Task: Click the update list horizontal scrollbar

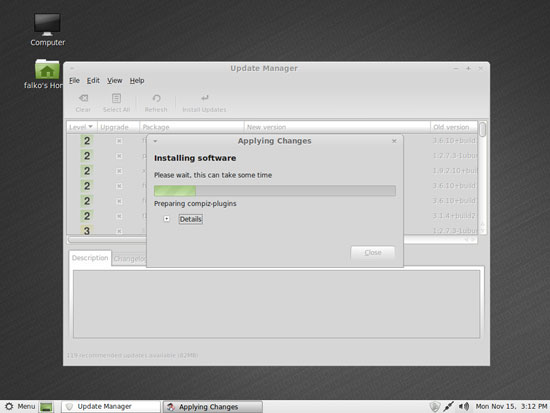Action: [273, 240]
